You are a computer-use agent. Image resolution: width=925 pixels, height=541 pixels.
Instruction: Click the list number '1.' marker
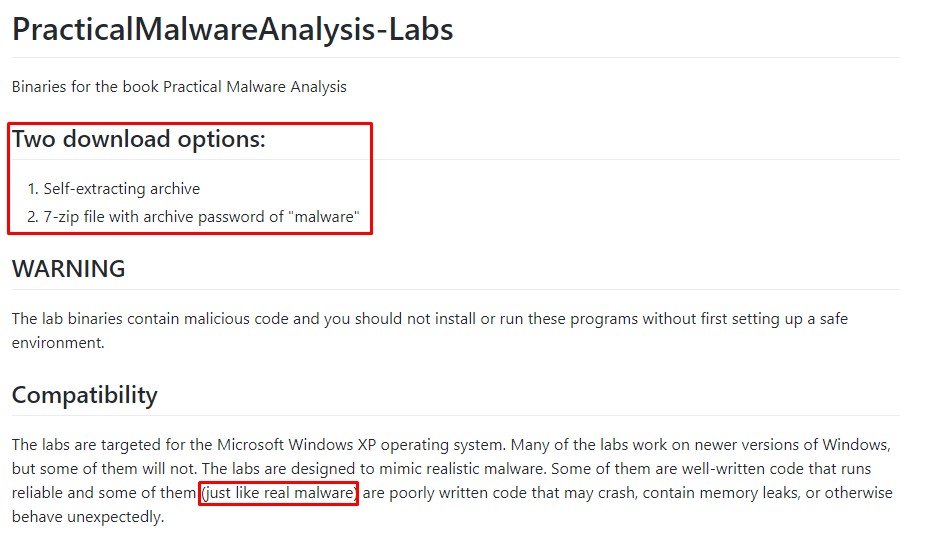coord(33,188)
